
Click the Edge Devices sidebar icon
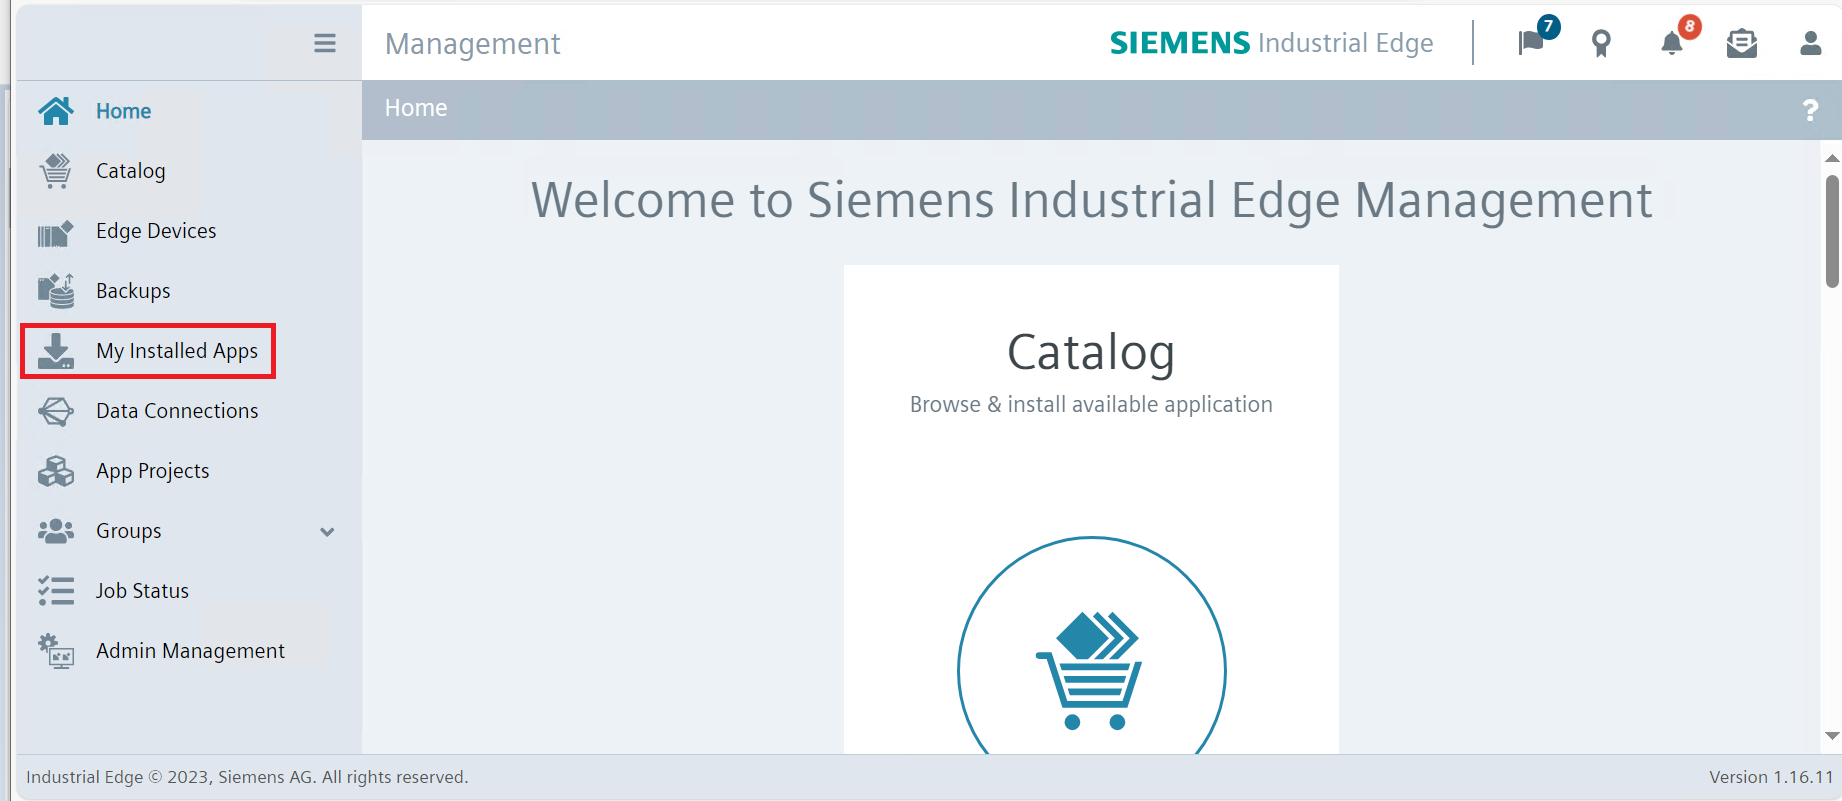55,232
